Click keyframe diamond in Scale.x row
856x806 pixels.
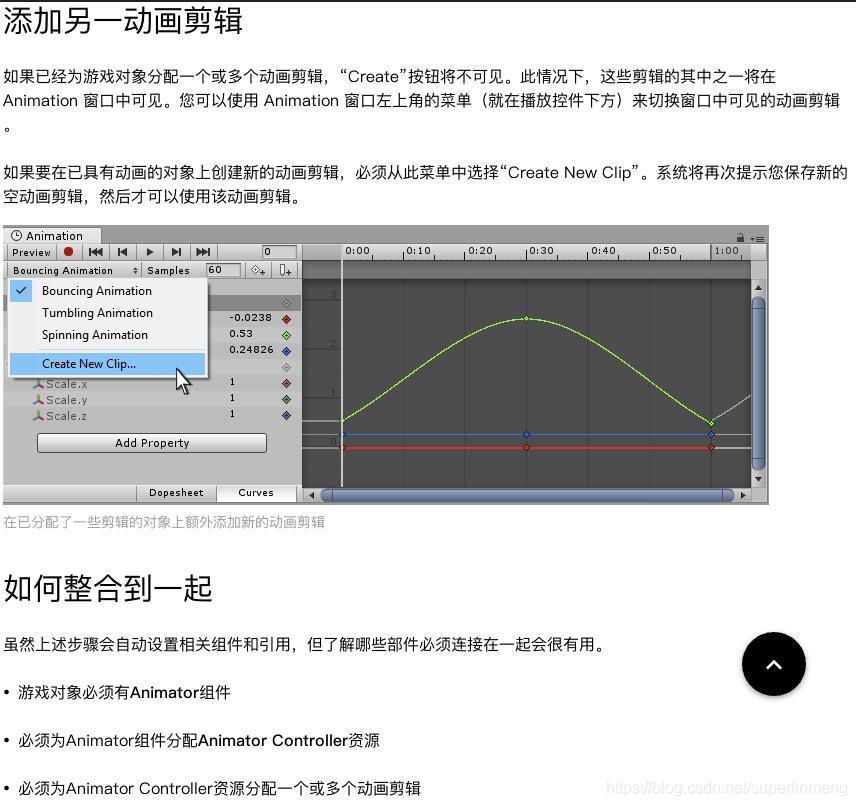(x=286, y=383)
